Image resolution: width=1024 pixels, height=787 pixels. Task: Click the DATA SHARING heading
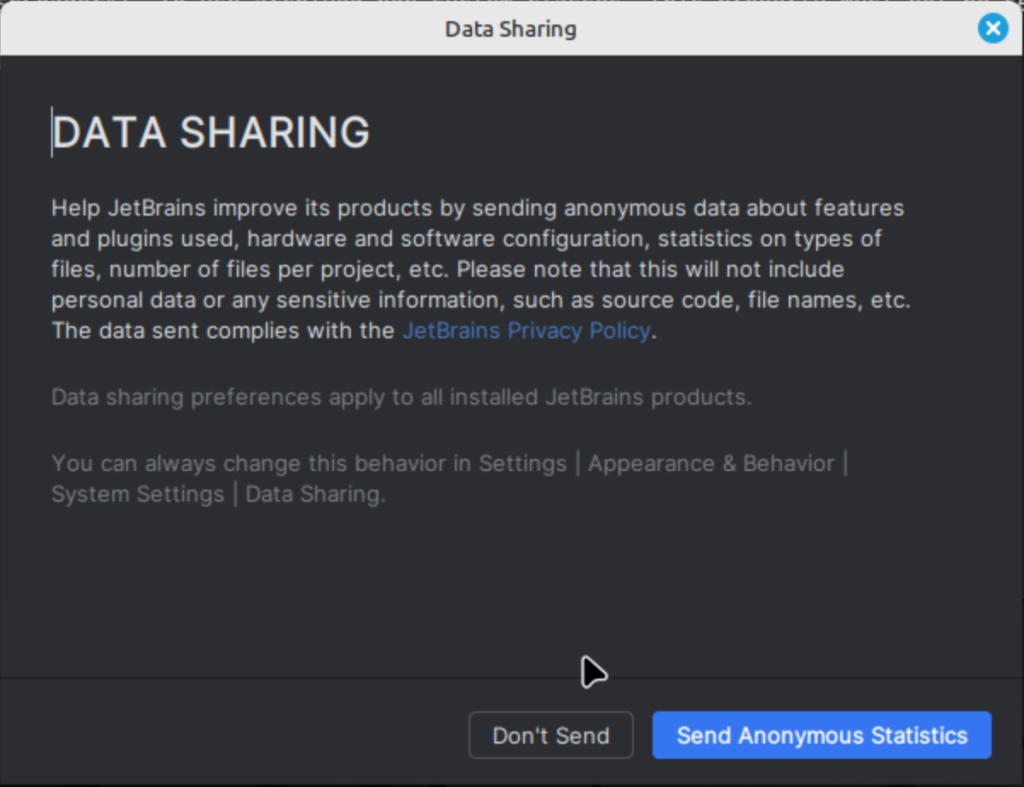[211, 132]
